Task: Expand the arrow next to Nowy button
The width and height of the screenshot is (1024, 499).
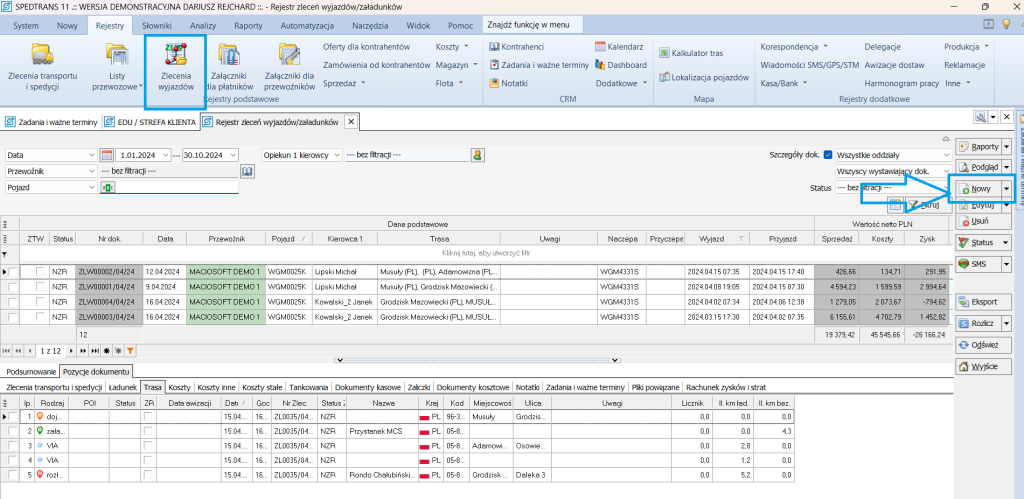Action: [x=1007, y=189]
